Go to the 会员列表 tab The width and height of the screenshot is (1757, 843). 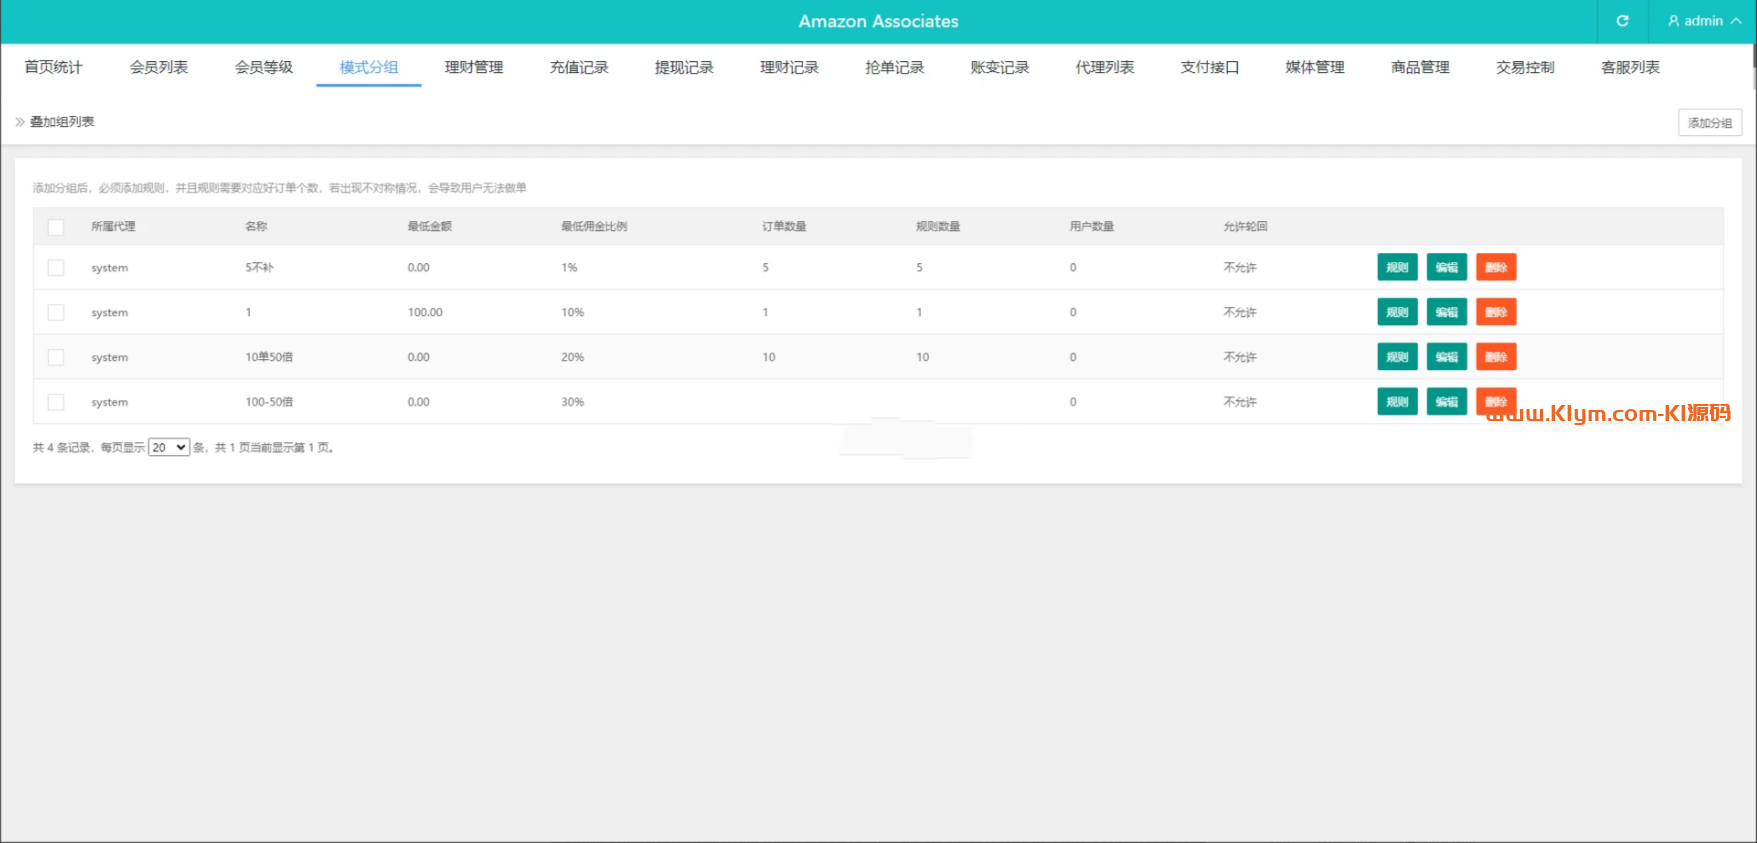point(159,67)
